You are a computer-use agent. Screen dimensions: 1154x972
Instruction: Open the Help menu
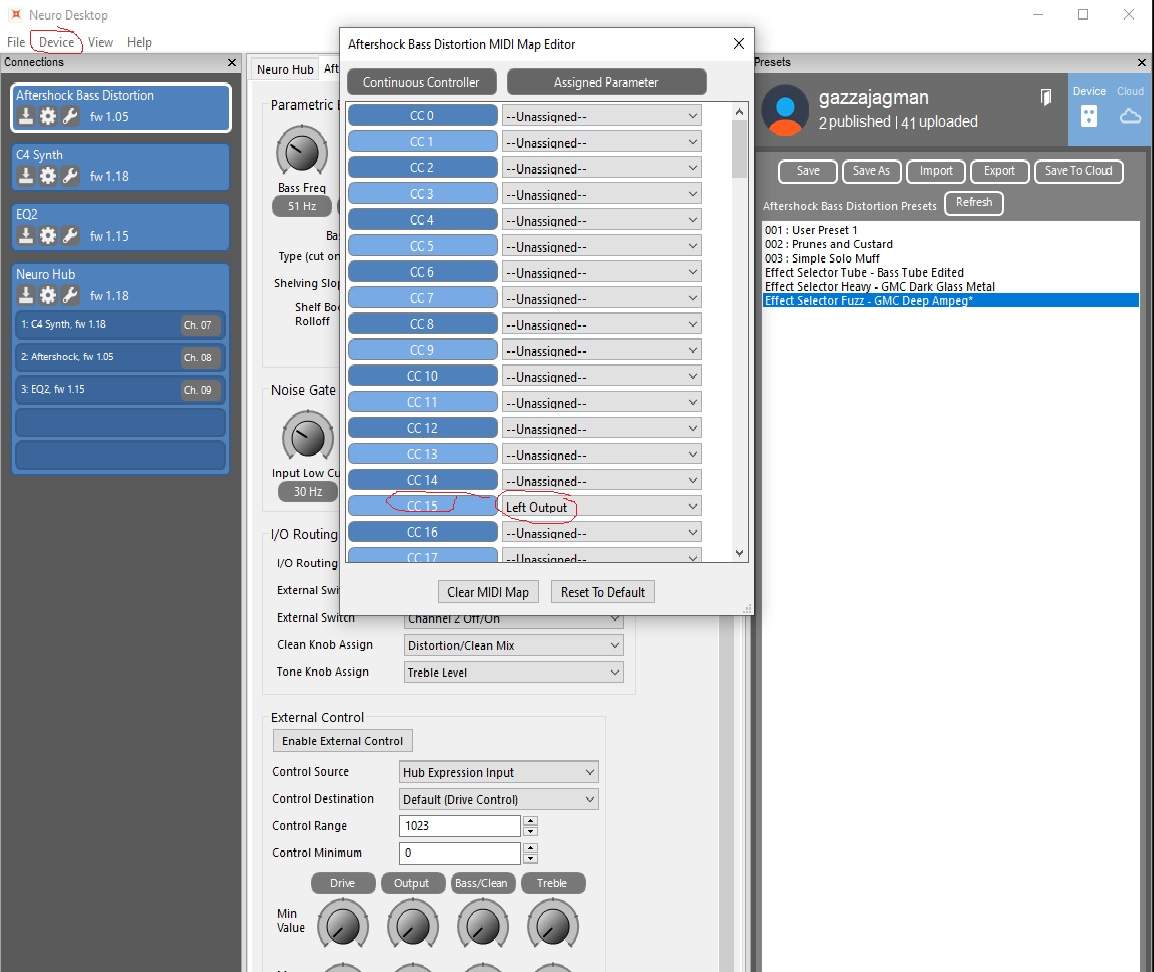pyautogui.click(x=139, y=42)
